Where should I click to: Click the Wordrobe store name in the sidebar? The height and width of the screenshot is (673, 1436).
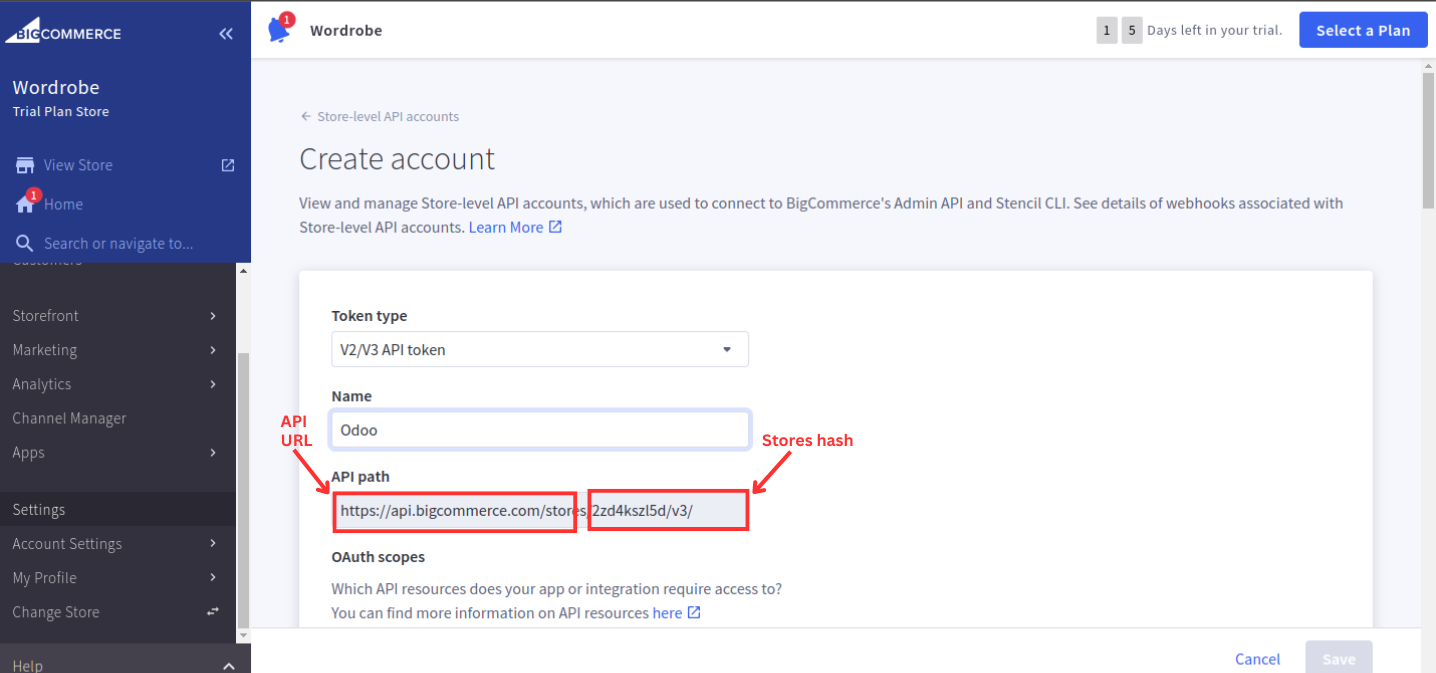tap(56, 87)
